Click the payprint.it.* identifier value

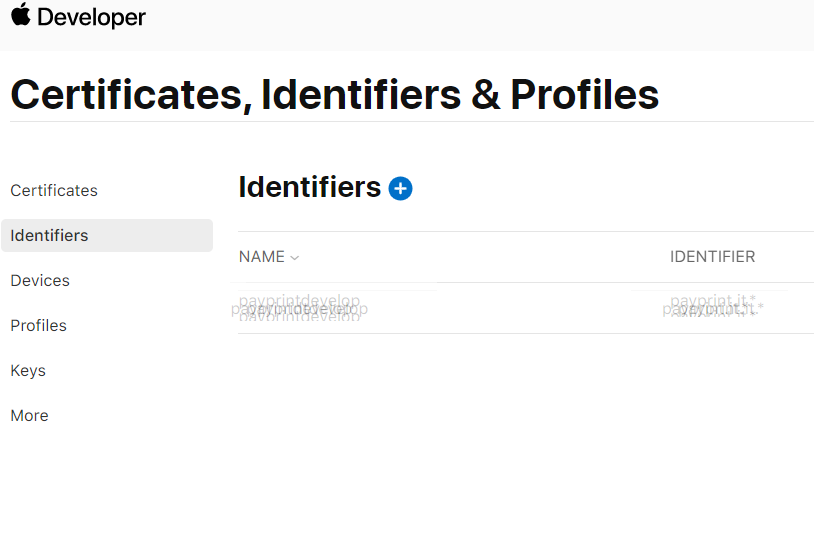(712, 309)
